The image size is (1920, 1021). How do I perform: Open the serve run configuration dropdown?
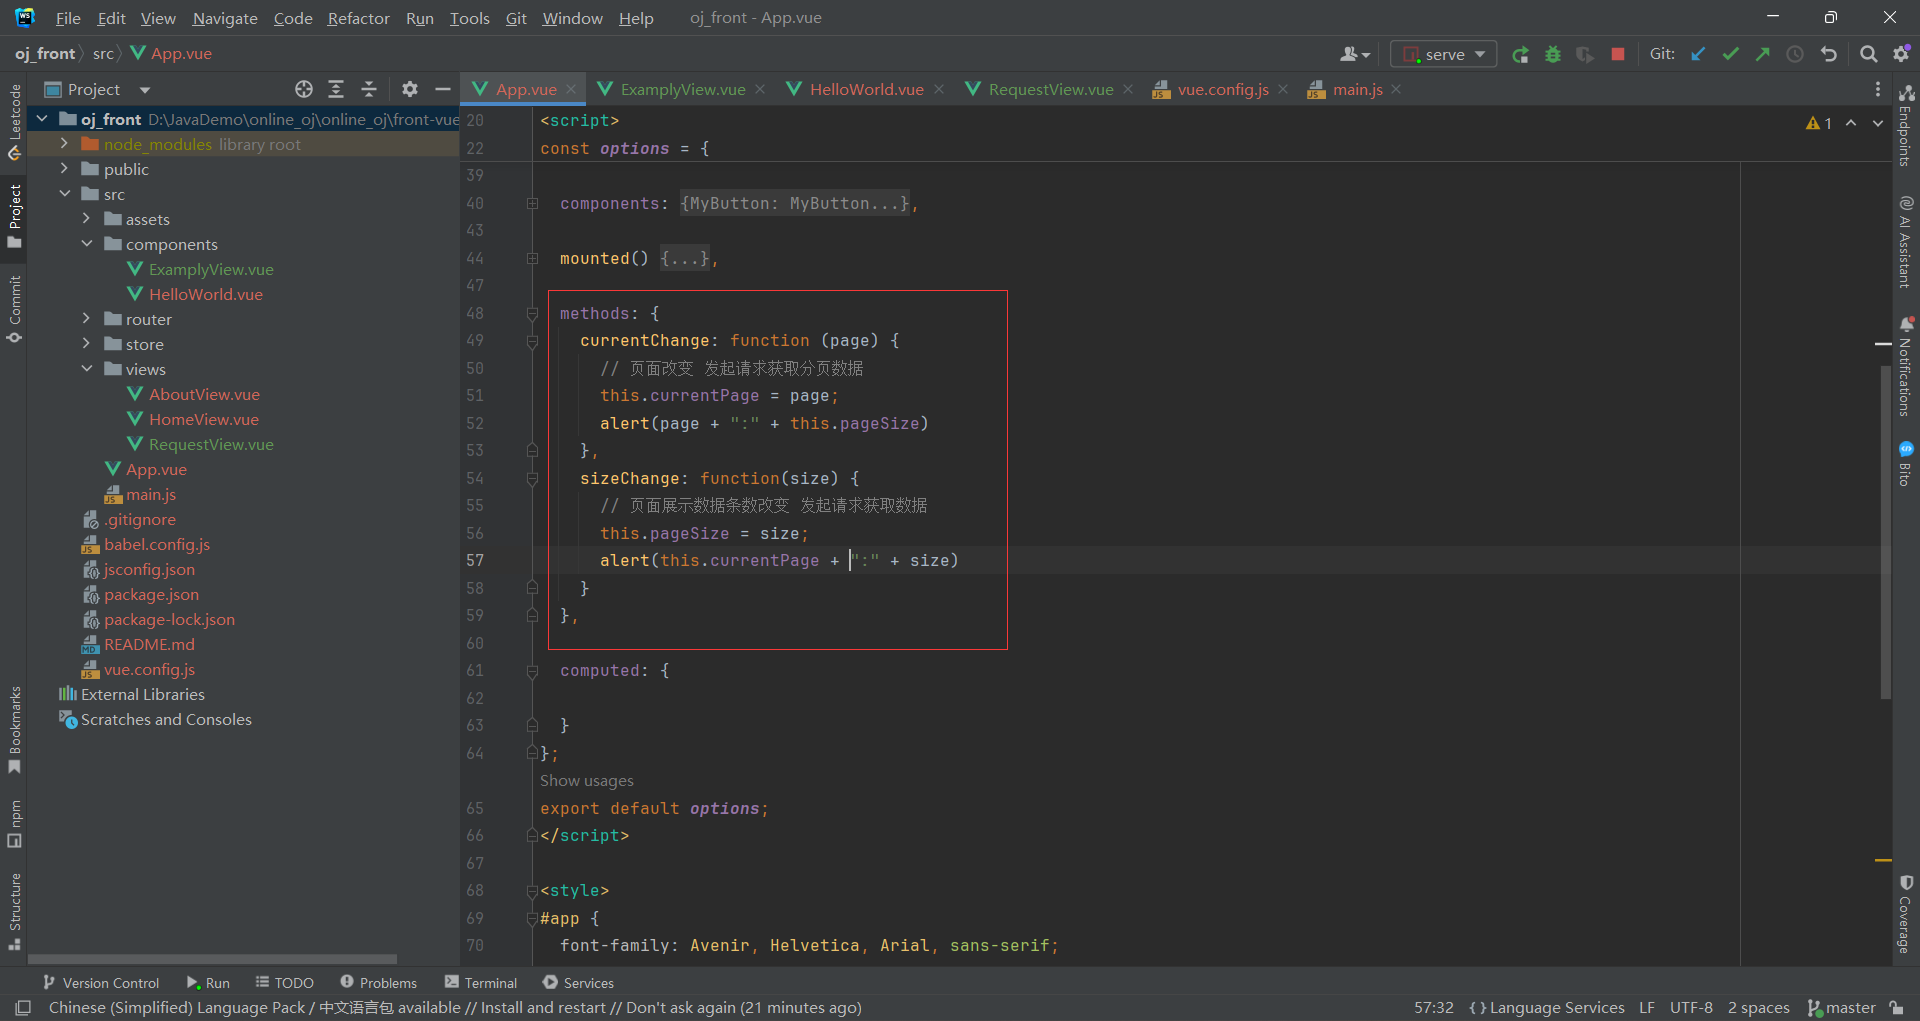click(x=1443, y=54)
